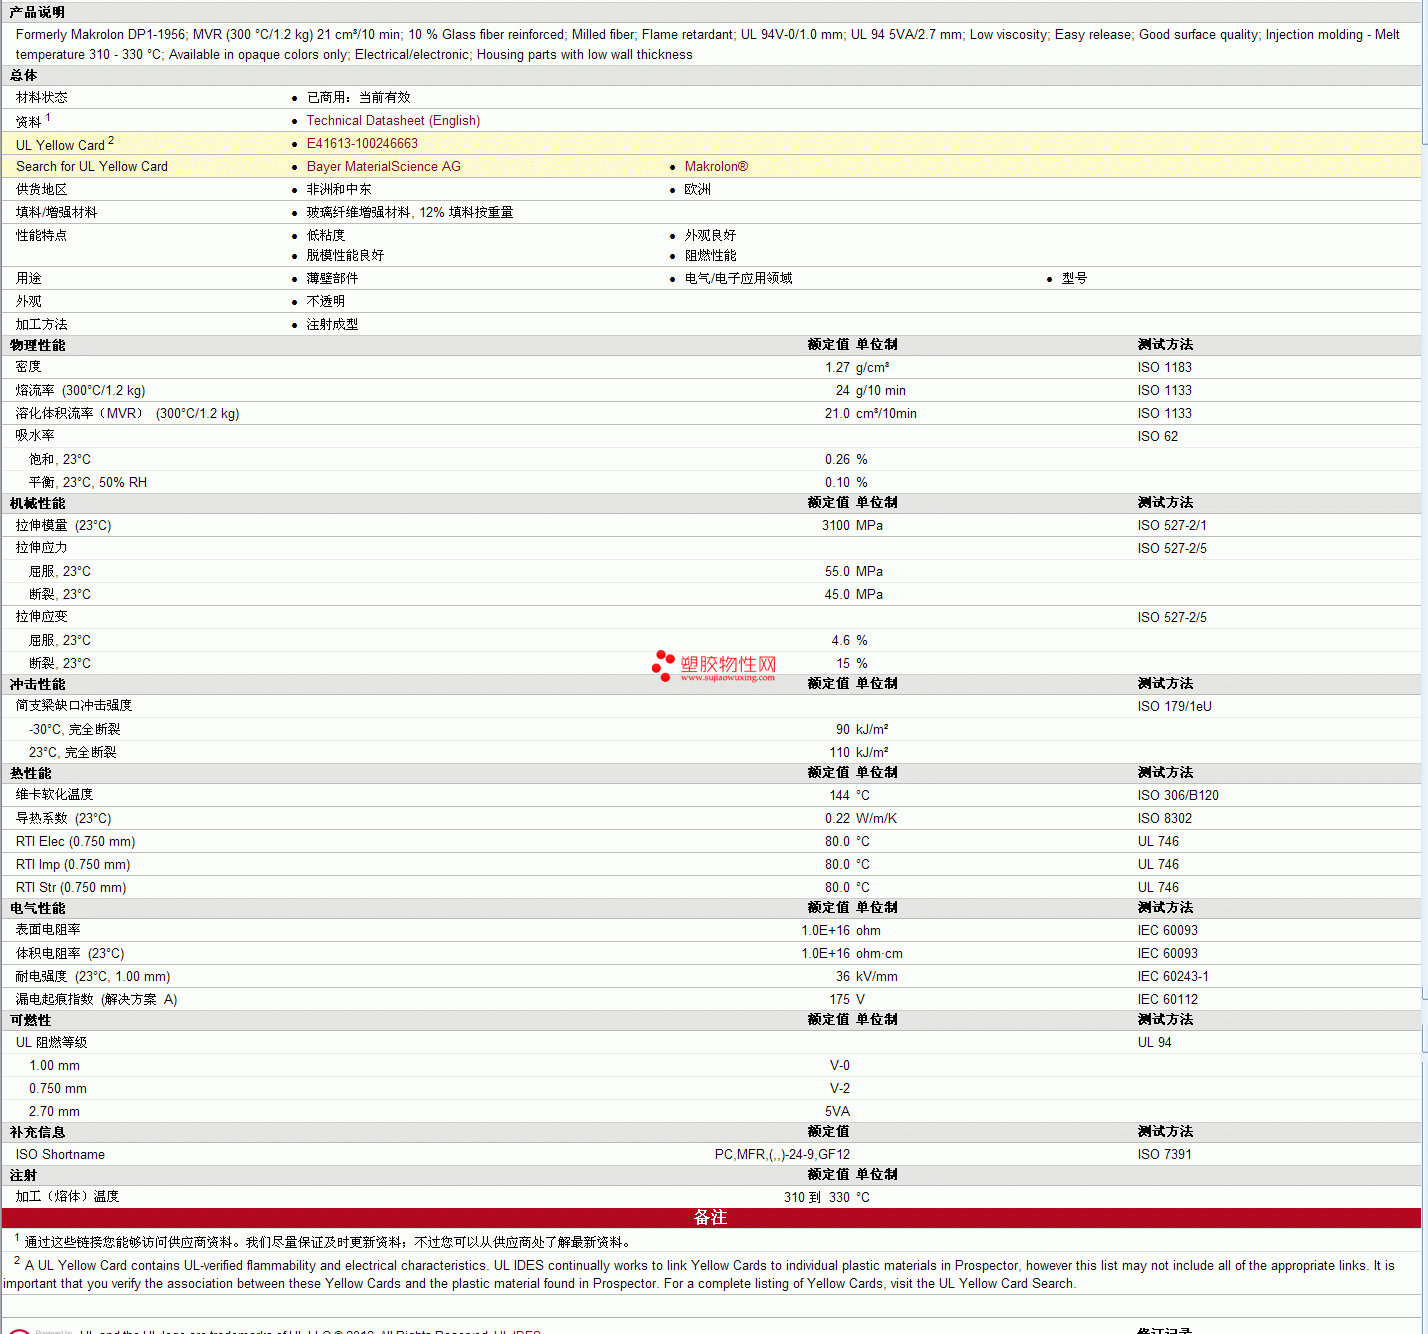Click the use 电气/电子应用领域
1428x1334 pixels.
739,279
